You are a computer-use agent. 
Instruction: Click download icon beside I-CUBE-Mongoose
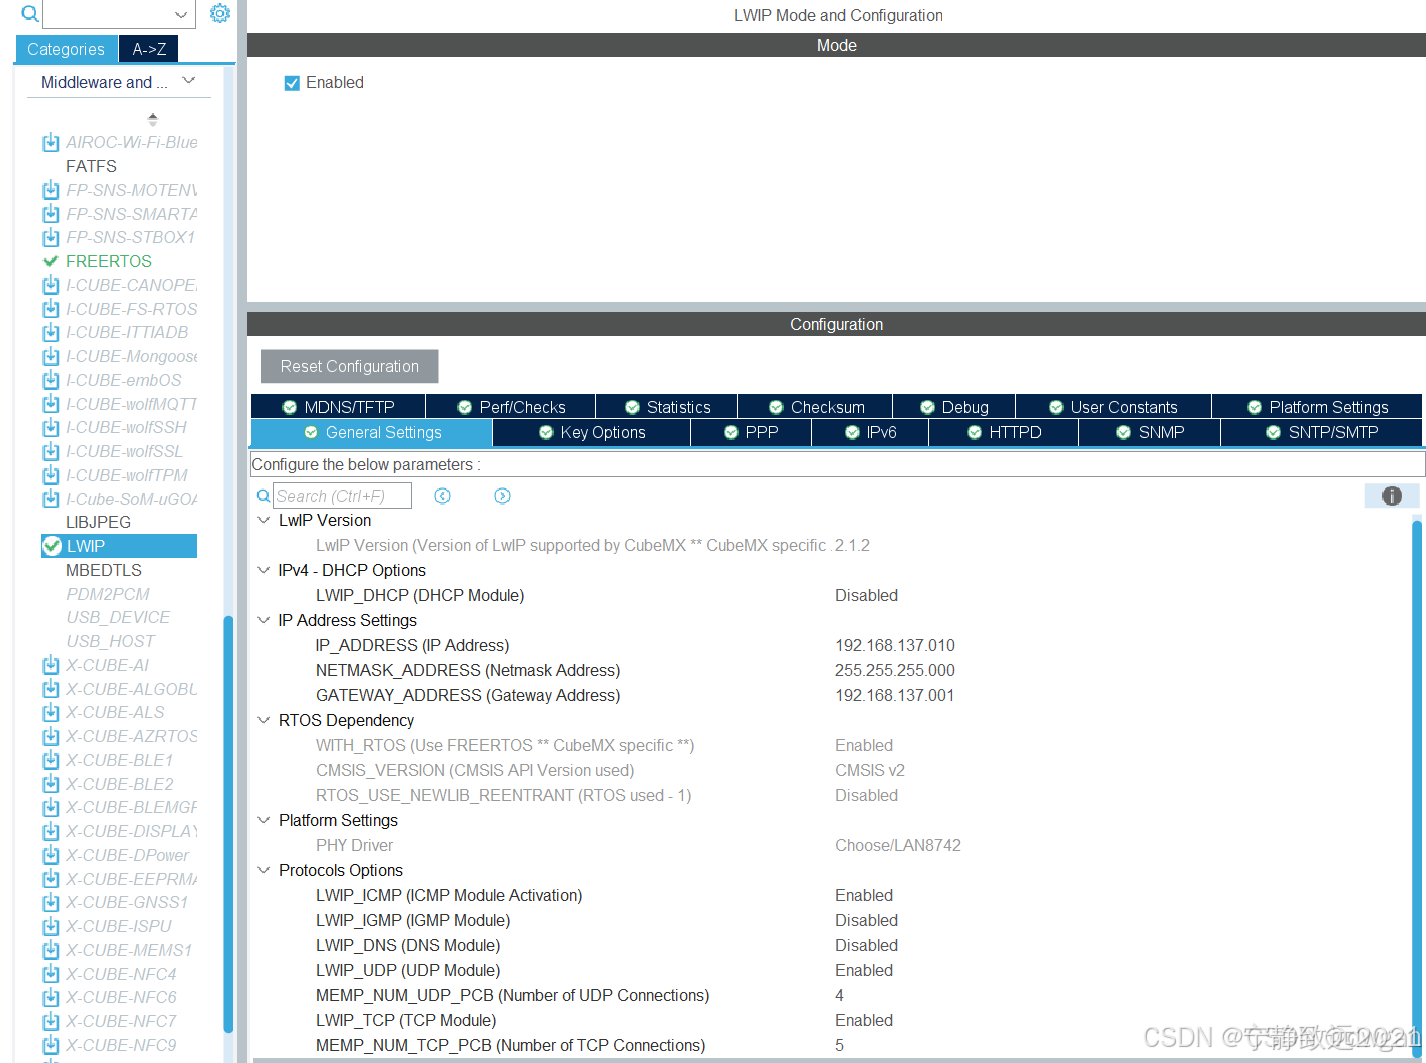pos(51,356)
